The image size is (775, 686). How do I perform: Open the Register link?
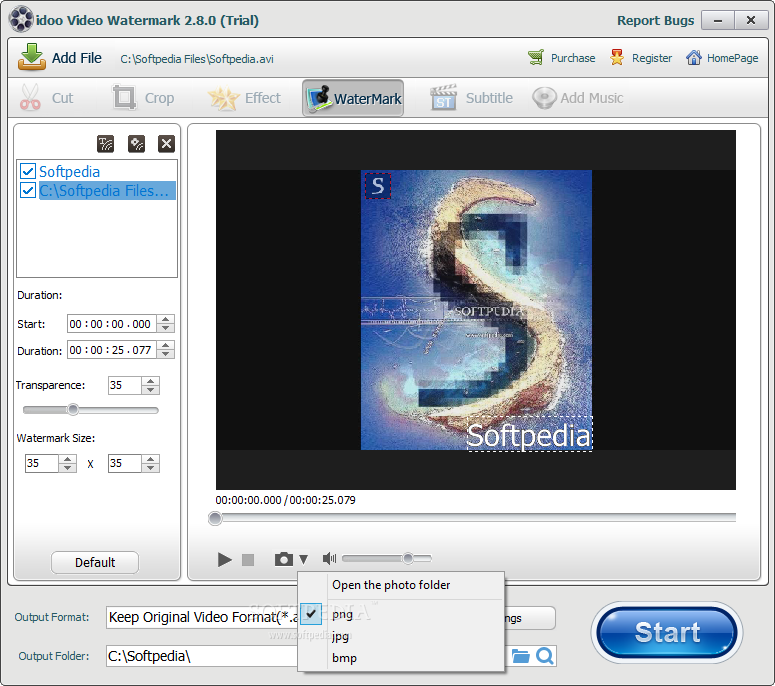(x=652, y=58)
